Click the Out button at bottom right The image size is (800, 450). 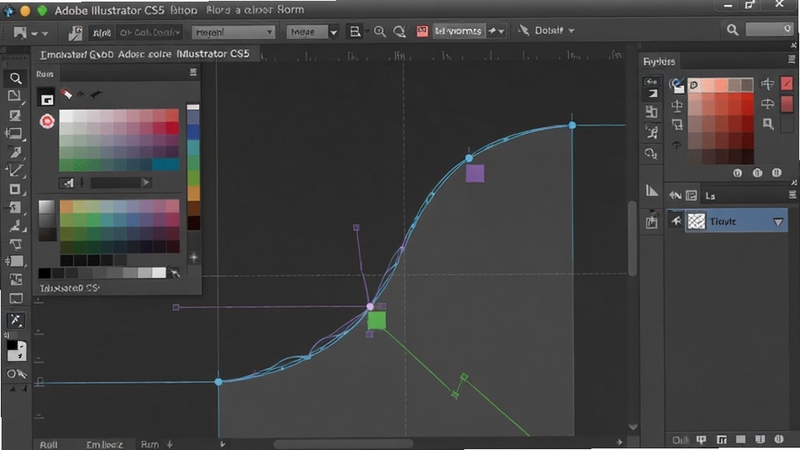click(680, 440)
